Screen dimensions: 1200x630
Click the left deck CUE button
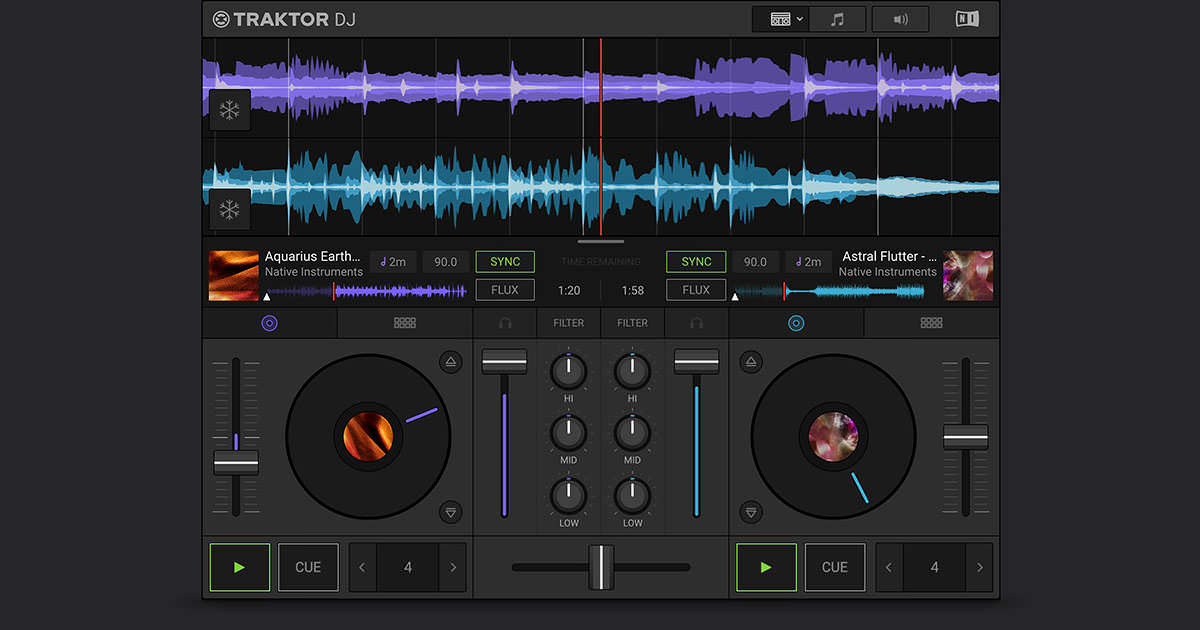(308, 567)
